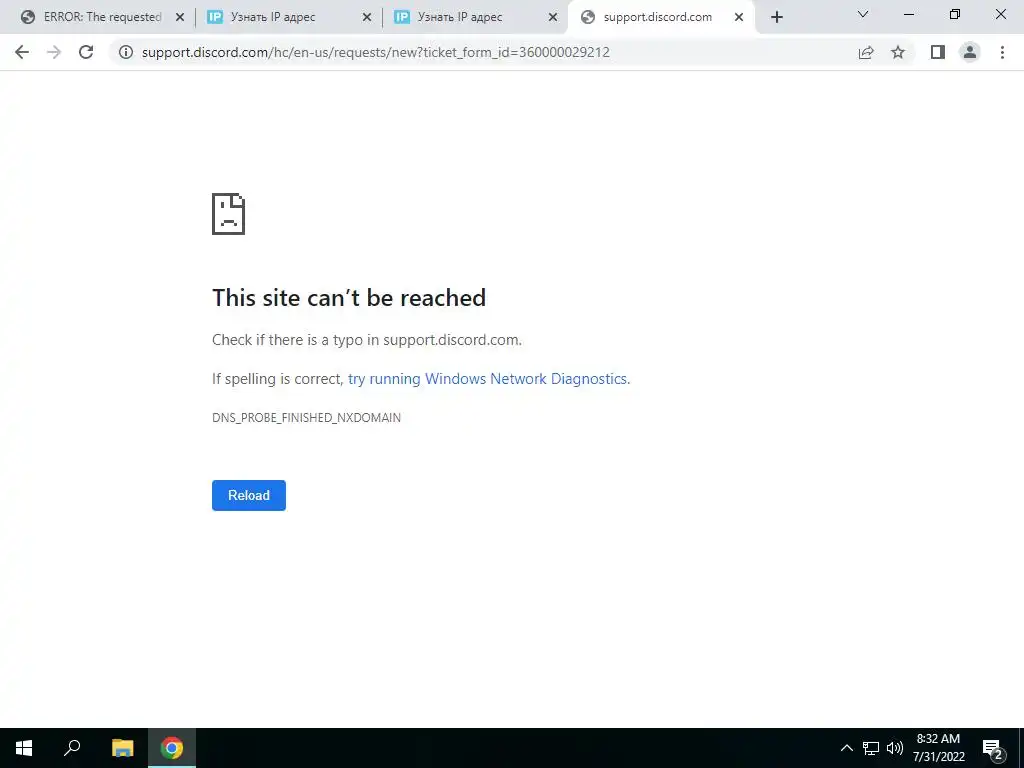Open site information icon in address bar

click(126, 52)
